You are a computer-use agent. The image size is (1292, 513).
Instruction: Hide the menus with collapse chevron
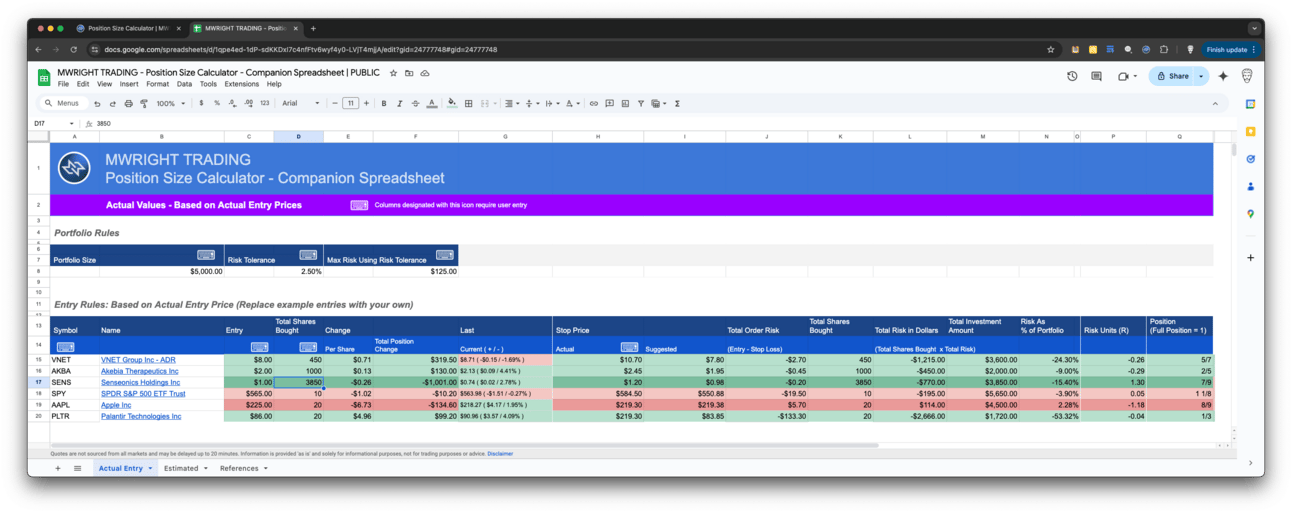pos(1217,103)
